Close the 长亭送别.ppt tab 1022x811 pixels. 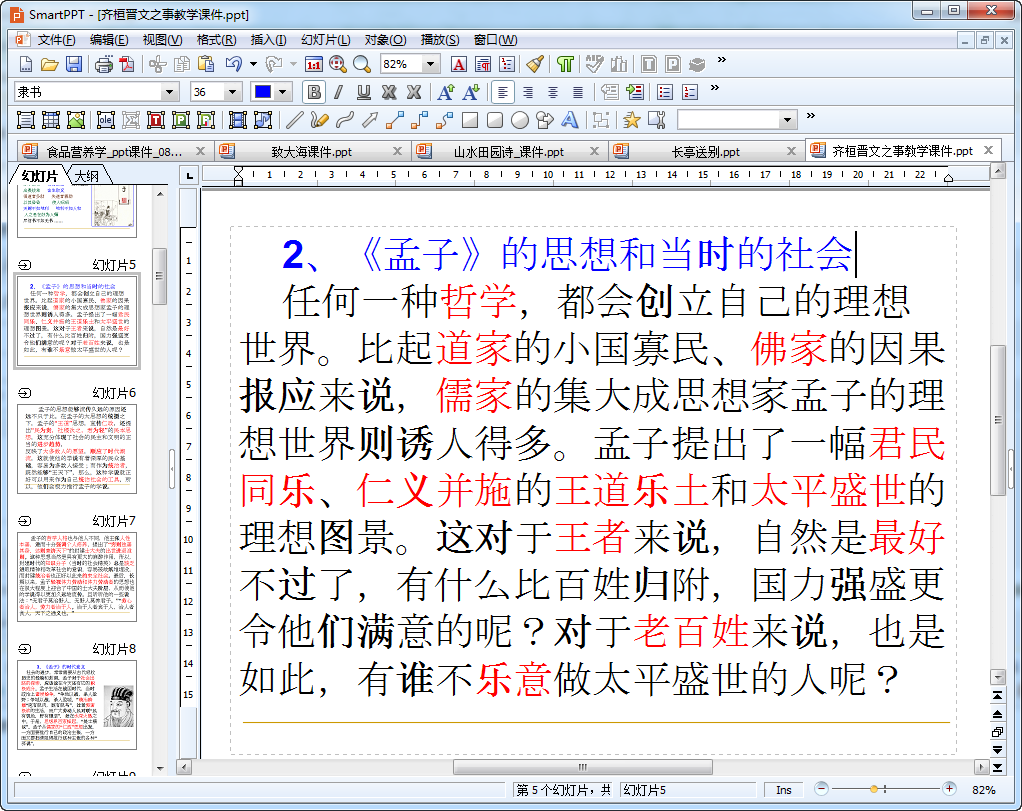[x=791, y=151]
